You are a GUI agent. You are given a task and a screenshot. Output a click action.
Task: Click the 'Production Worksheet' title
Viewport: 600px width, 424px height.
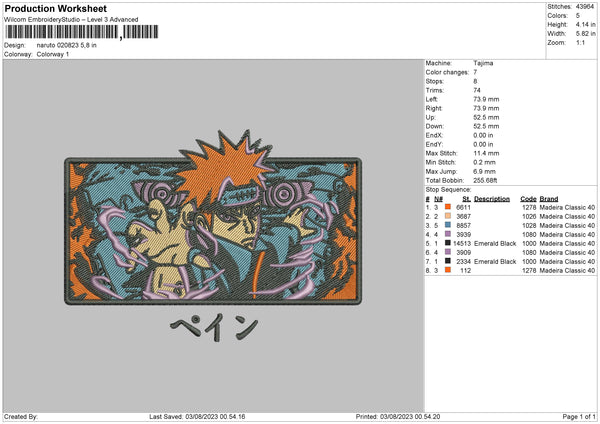click(55, 8)
